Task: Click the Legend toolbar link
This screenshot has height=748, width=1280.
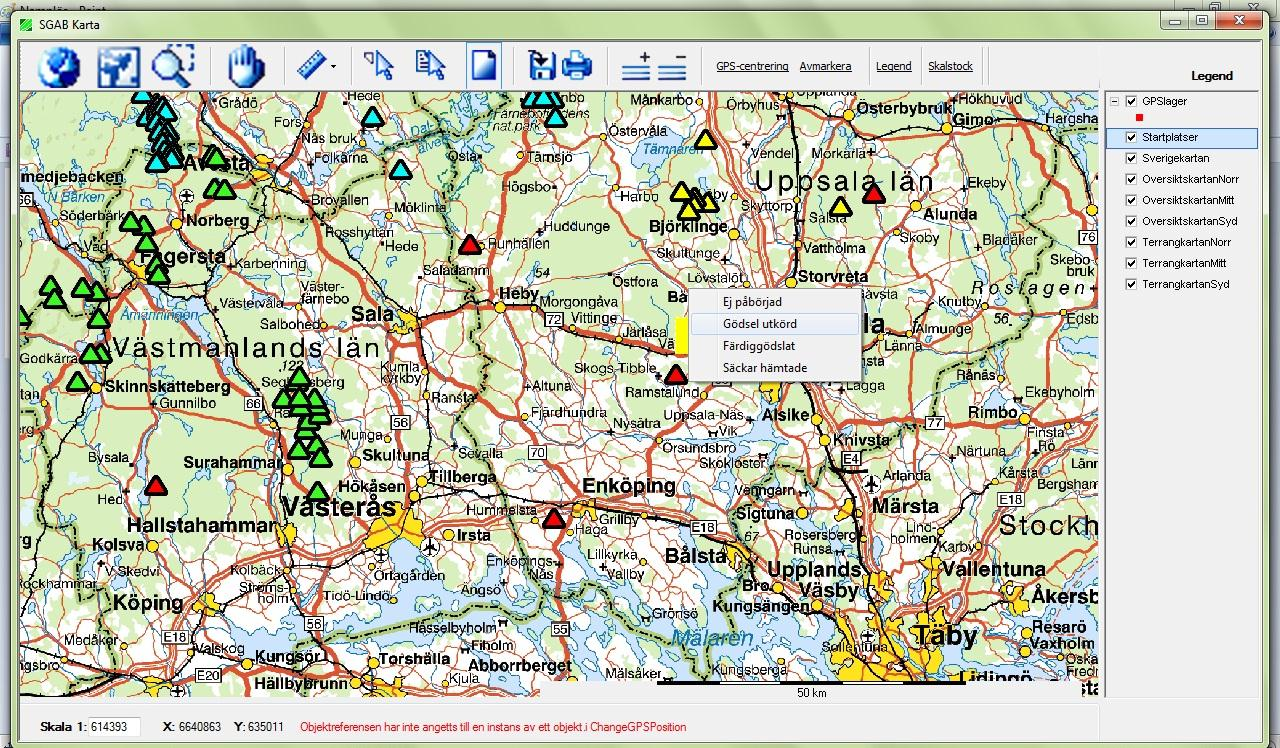Action: click(894, 67)
